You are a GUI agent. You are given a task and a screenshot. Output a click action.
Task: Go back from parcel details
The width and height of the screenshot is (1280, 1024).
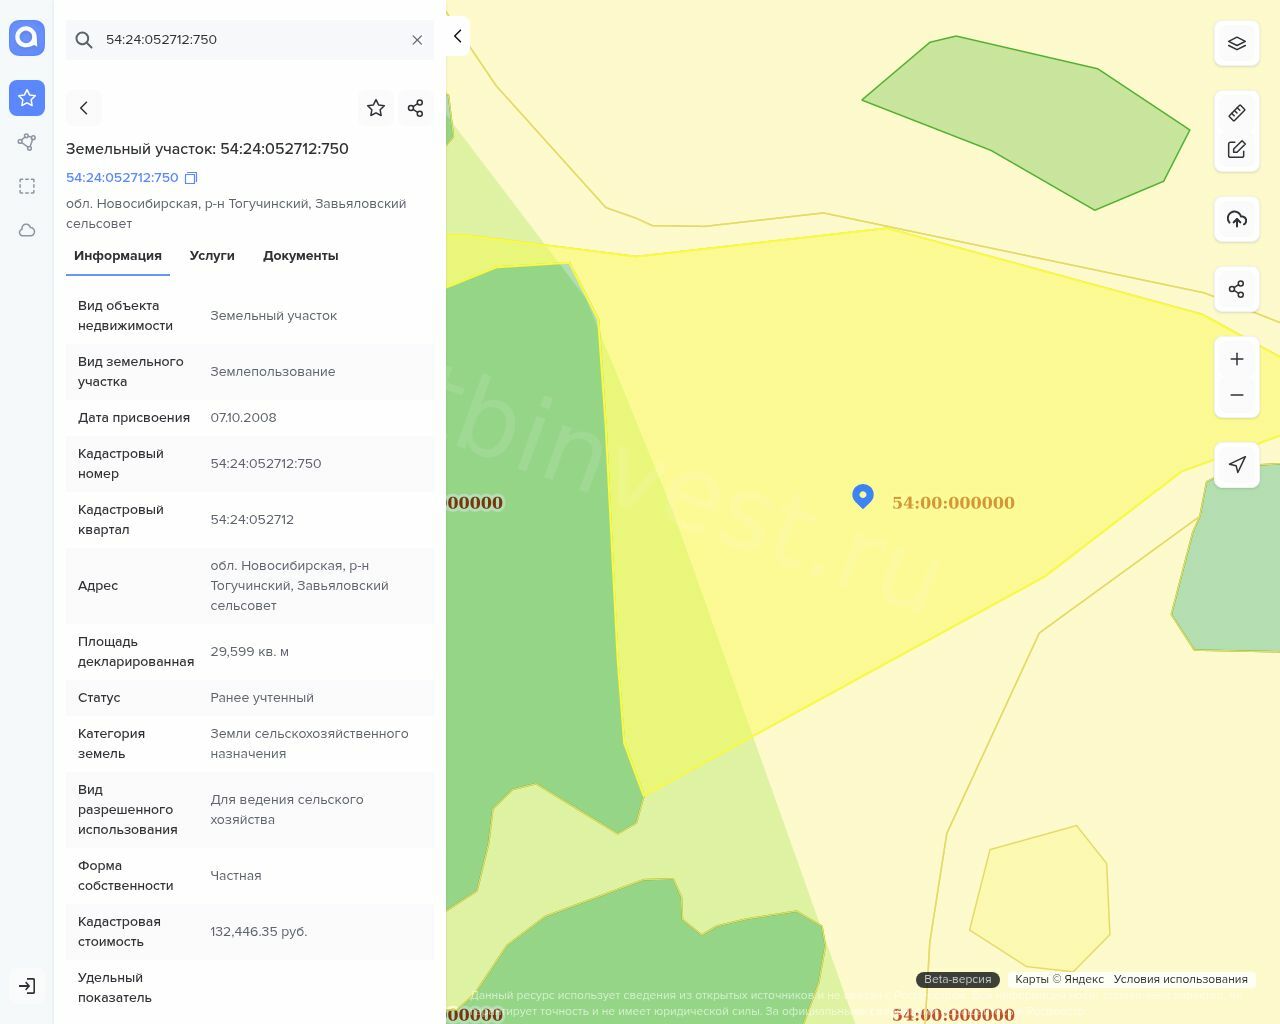[x=84, y=108]
